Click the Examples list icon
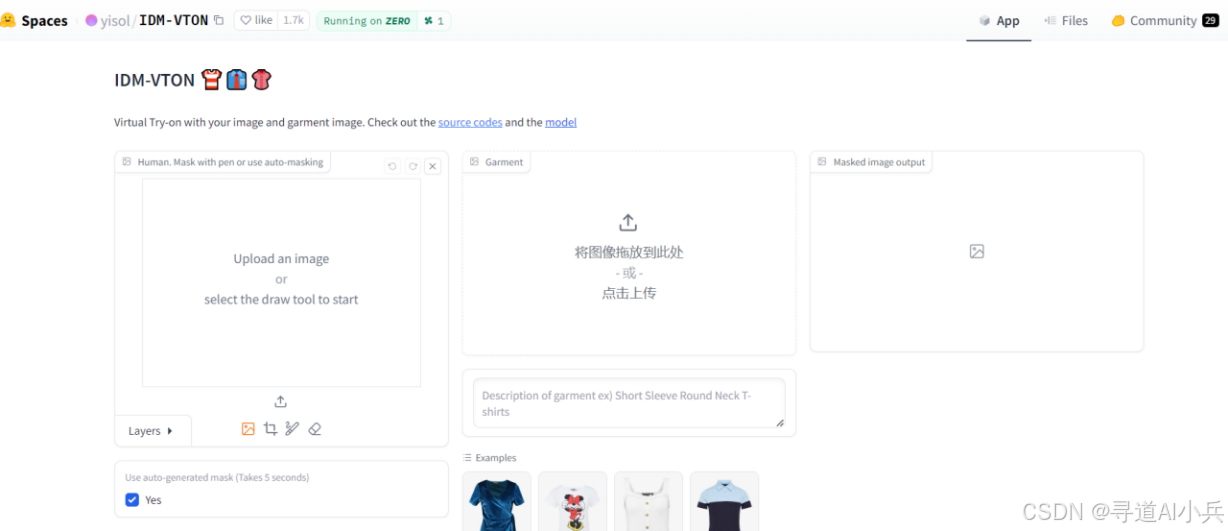This screenshot has height=531, width=1228. tap(467, 458)
